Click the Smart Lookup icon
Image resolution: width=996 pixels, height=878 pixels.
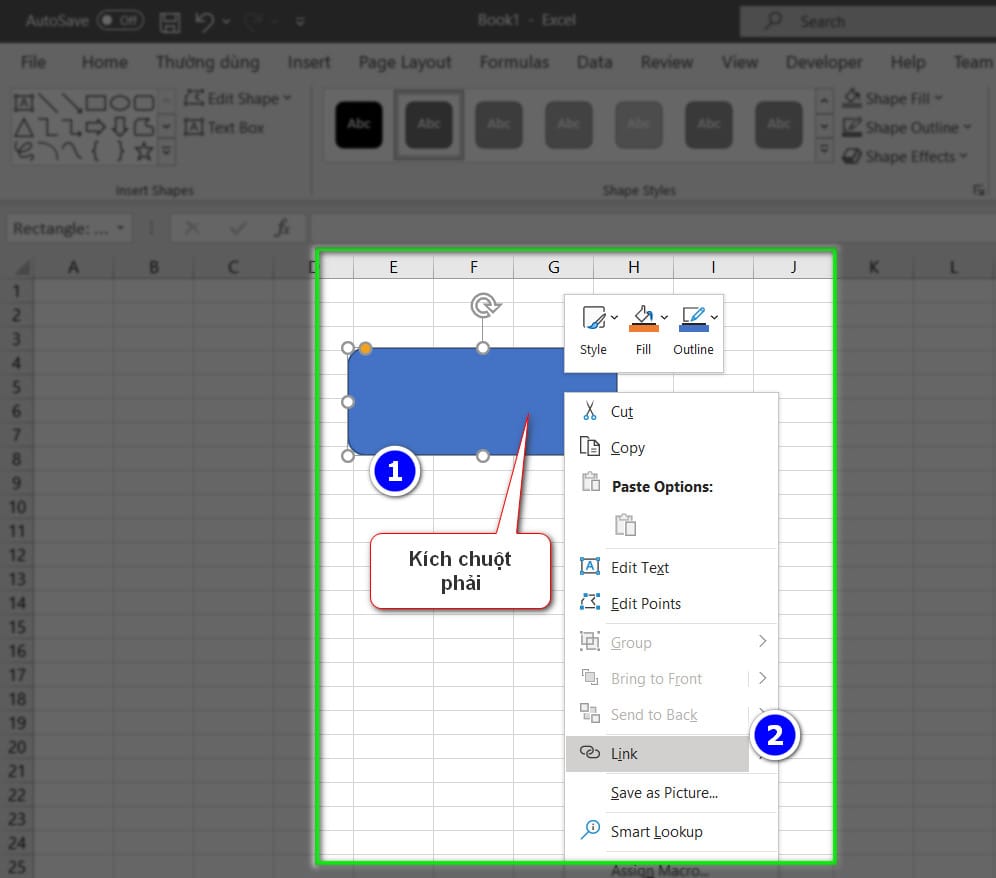pos(589,831)
